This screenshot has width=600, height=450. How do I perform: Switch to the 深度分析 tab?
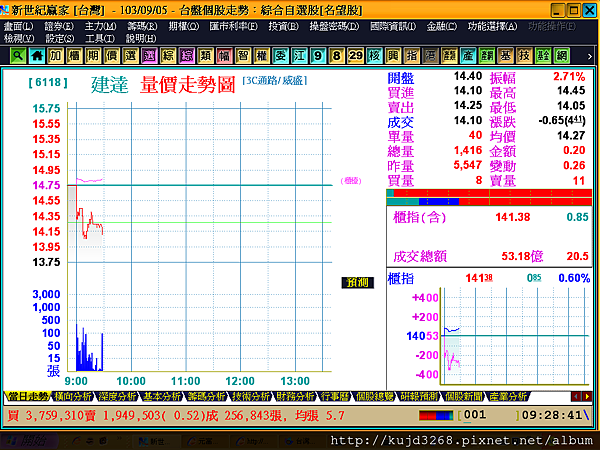pyautogui.click(x=117, y=396)
